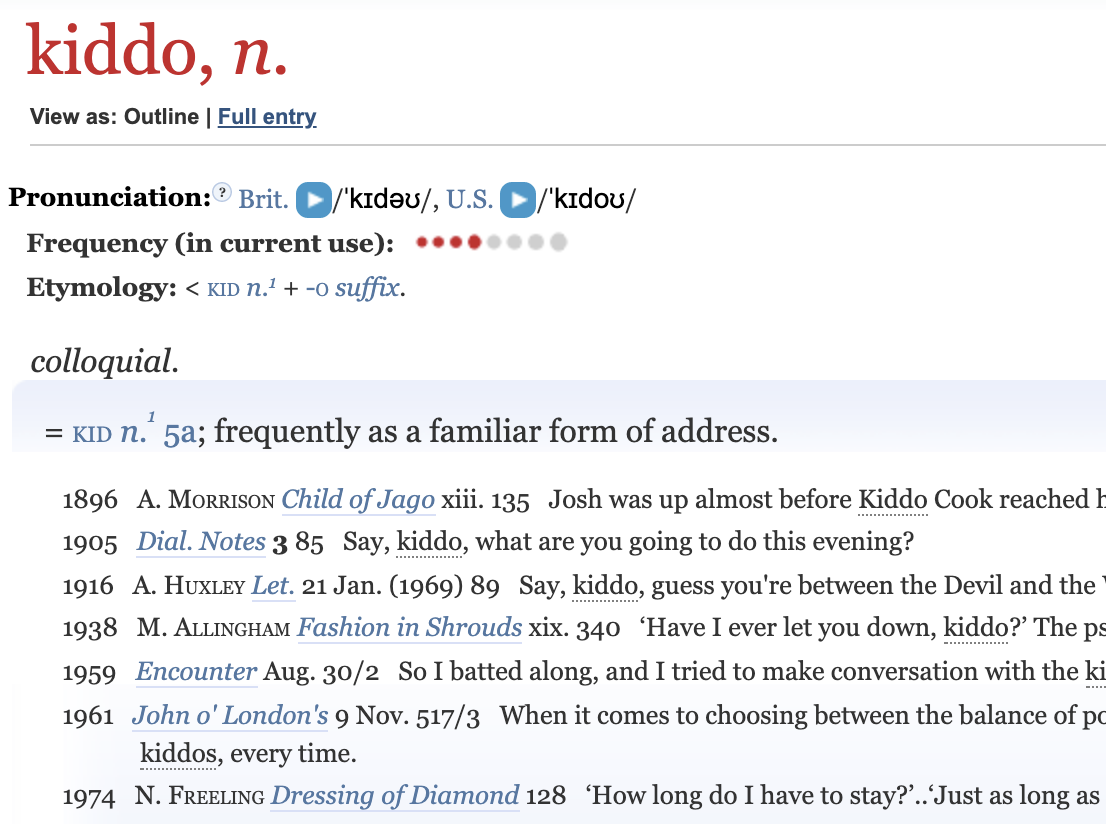Switch view to Full entry
The image size is (1106, 824).
tap(267, 116)
